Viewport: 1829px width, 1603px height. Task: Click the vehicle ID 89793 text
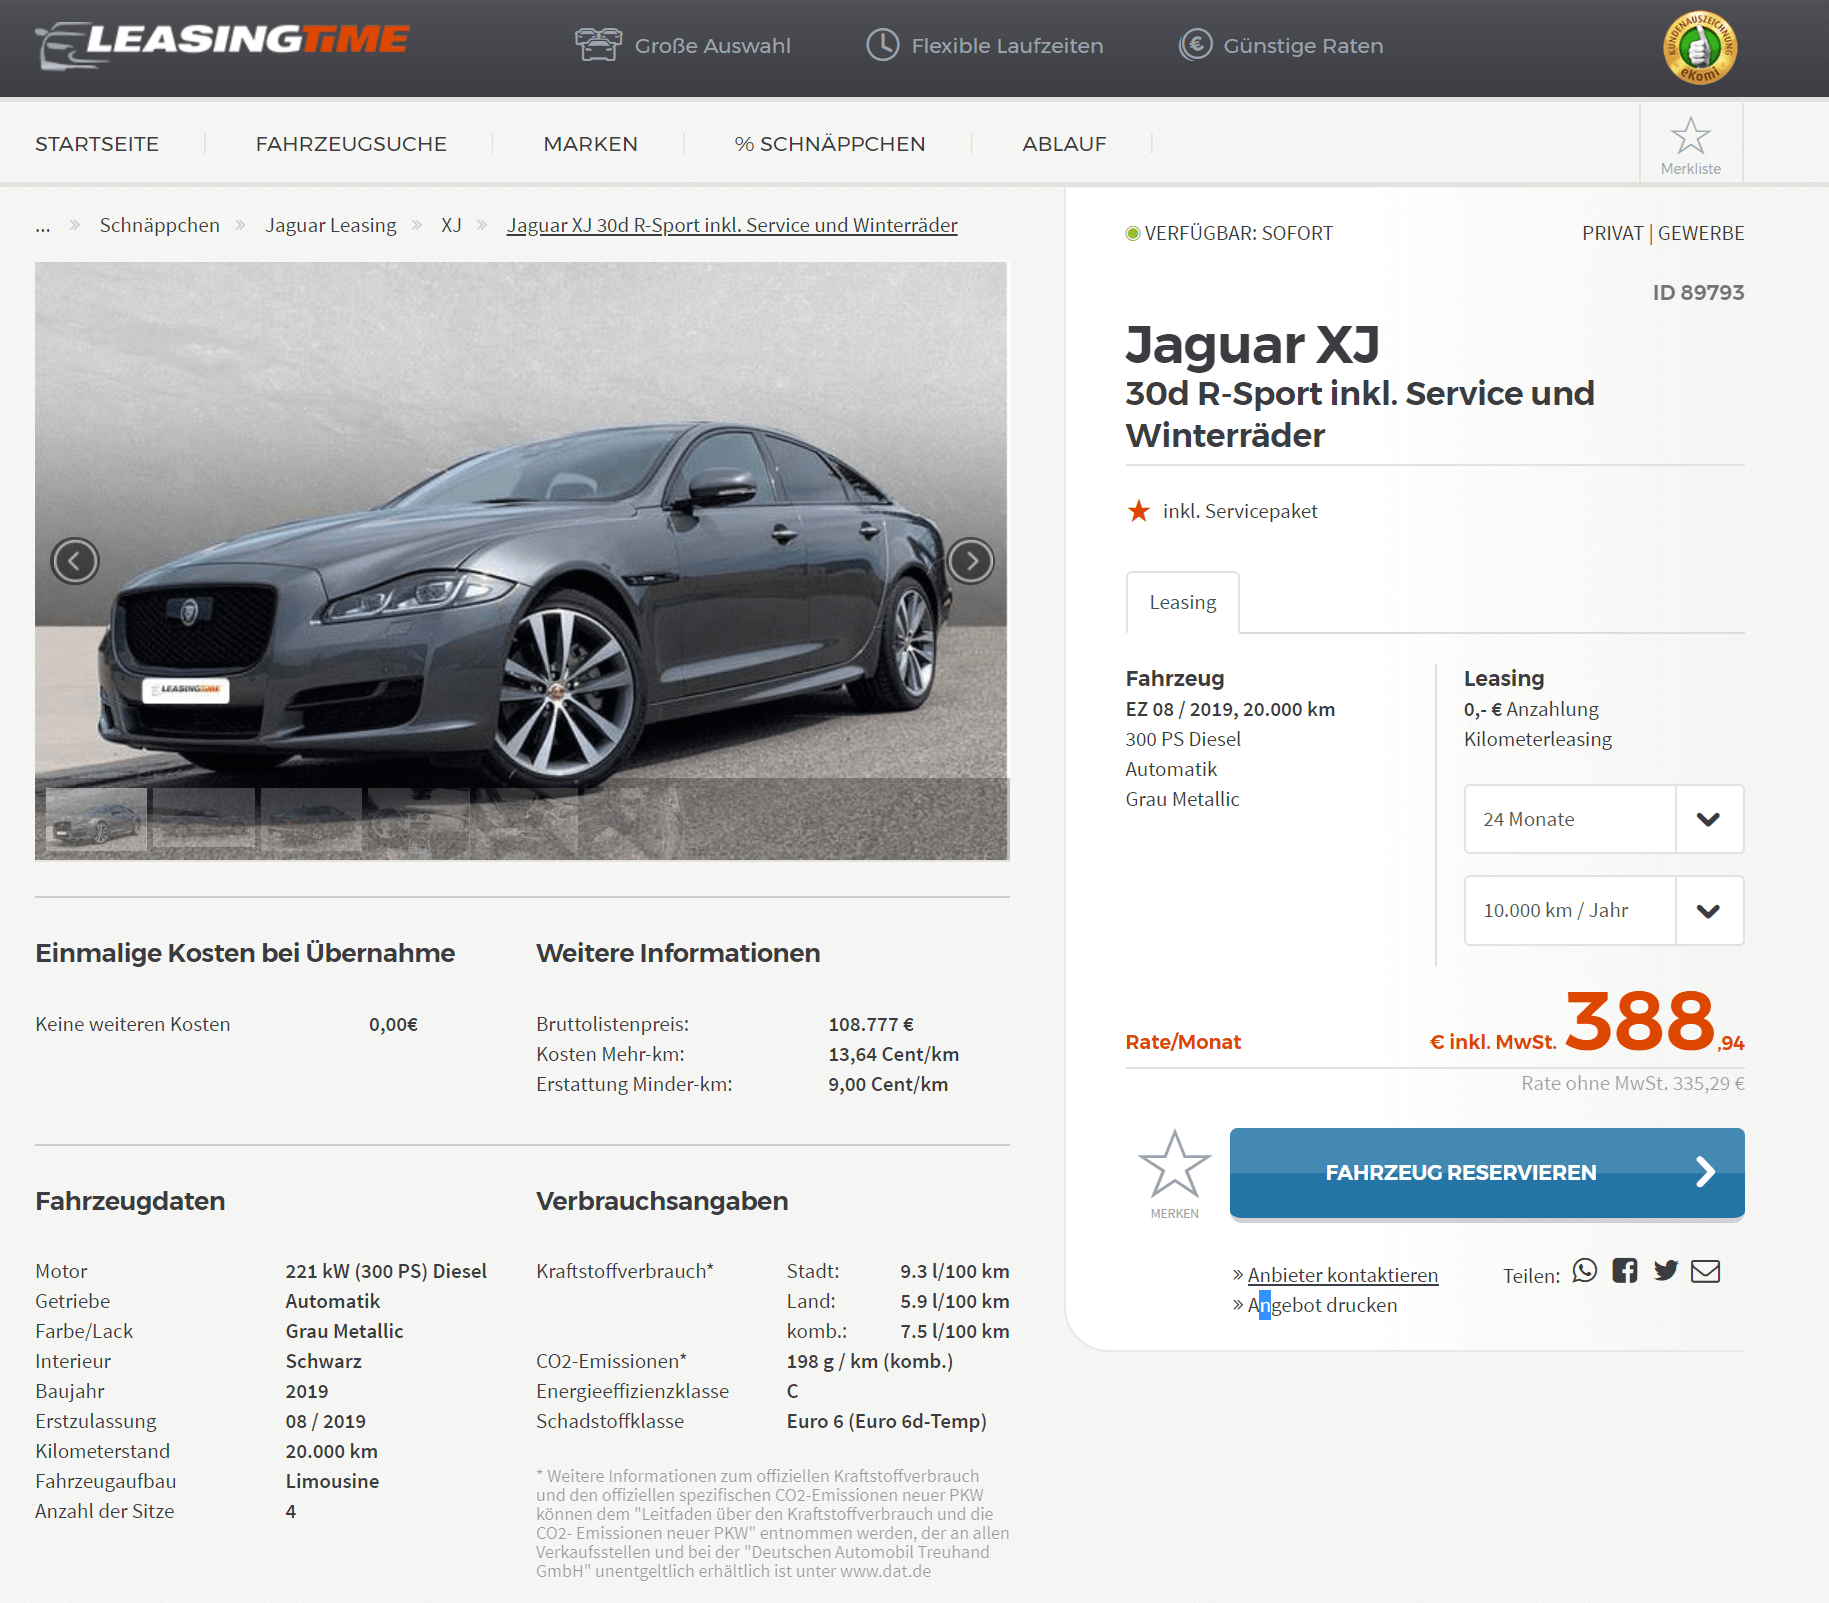pos(1698,292)
